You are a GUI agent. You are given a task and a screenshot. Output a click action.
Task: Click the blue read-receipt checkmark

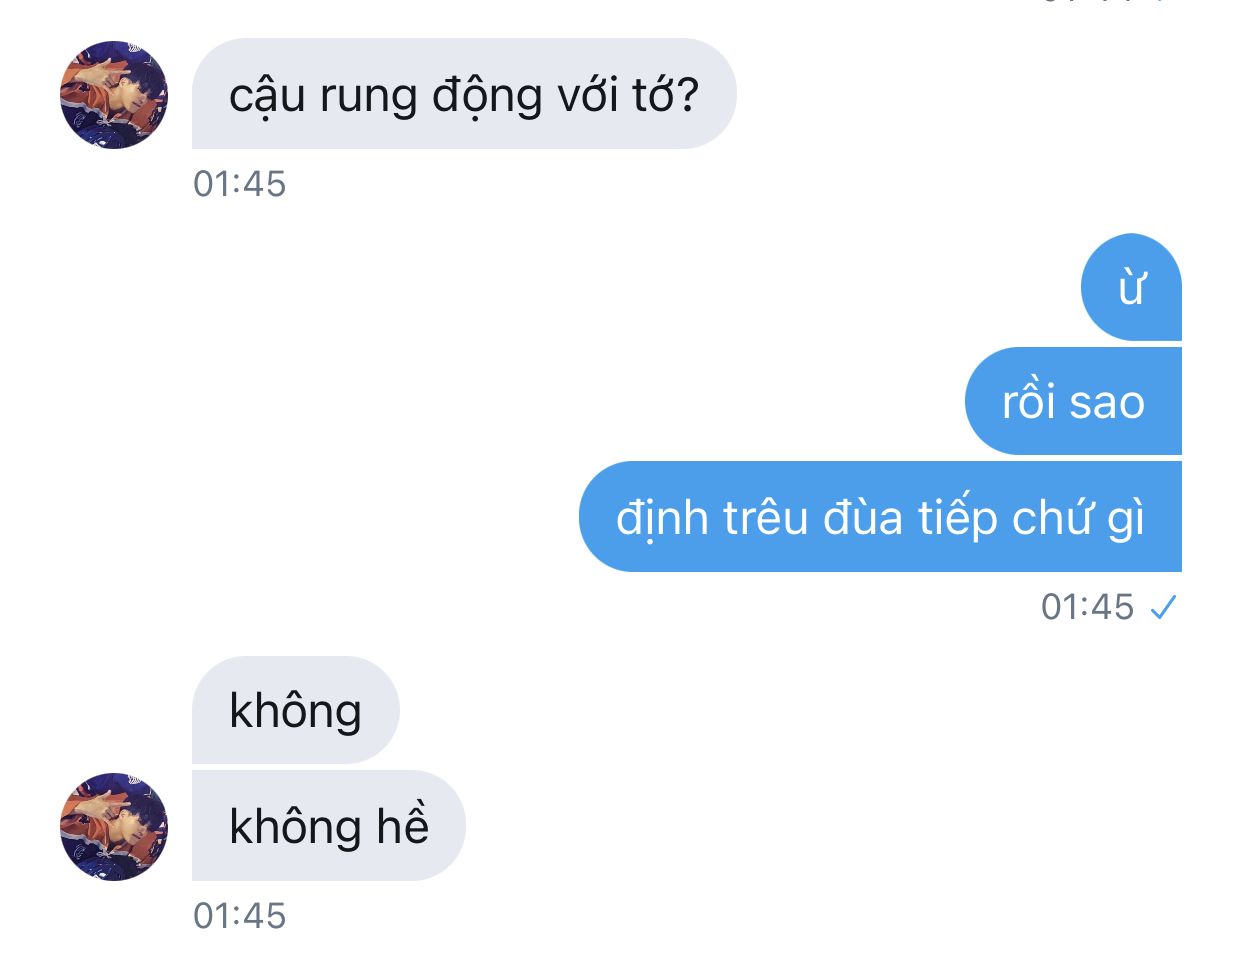coord(1163,606)
